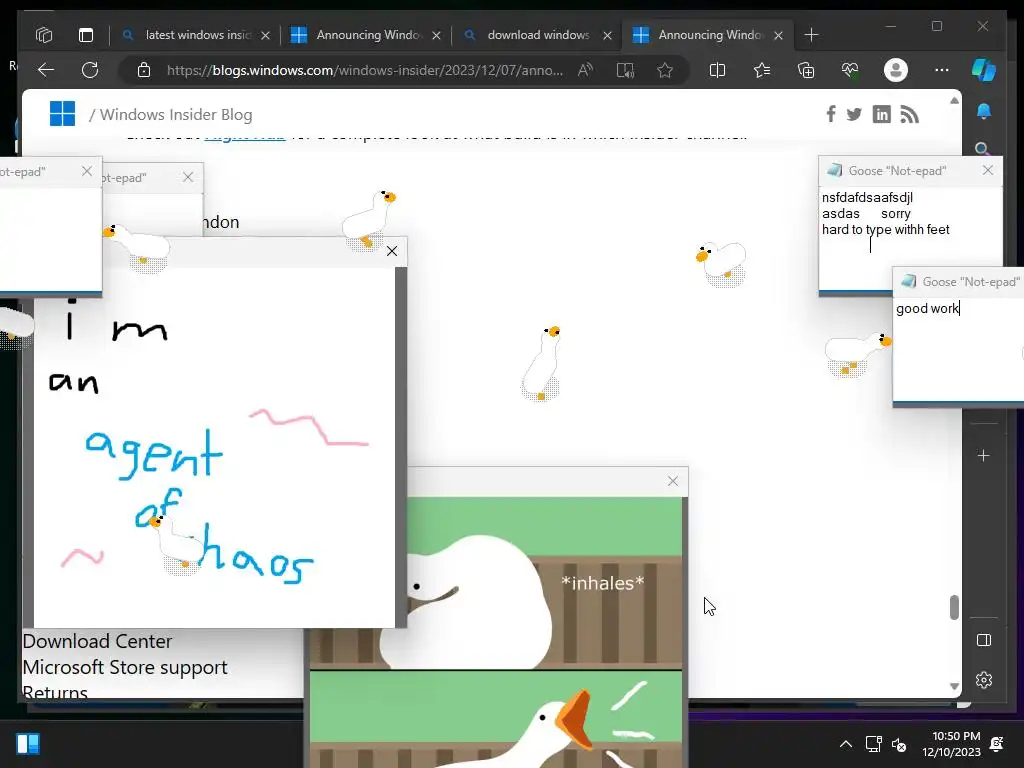
Task: Click the 'hard to type withh feet' text
Action: pyautogui.click(x=886, y=229)
